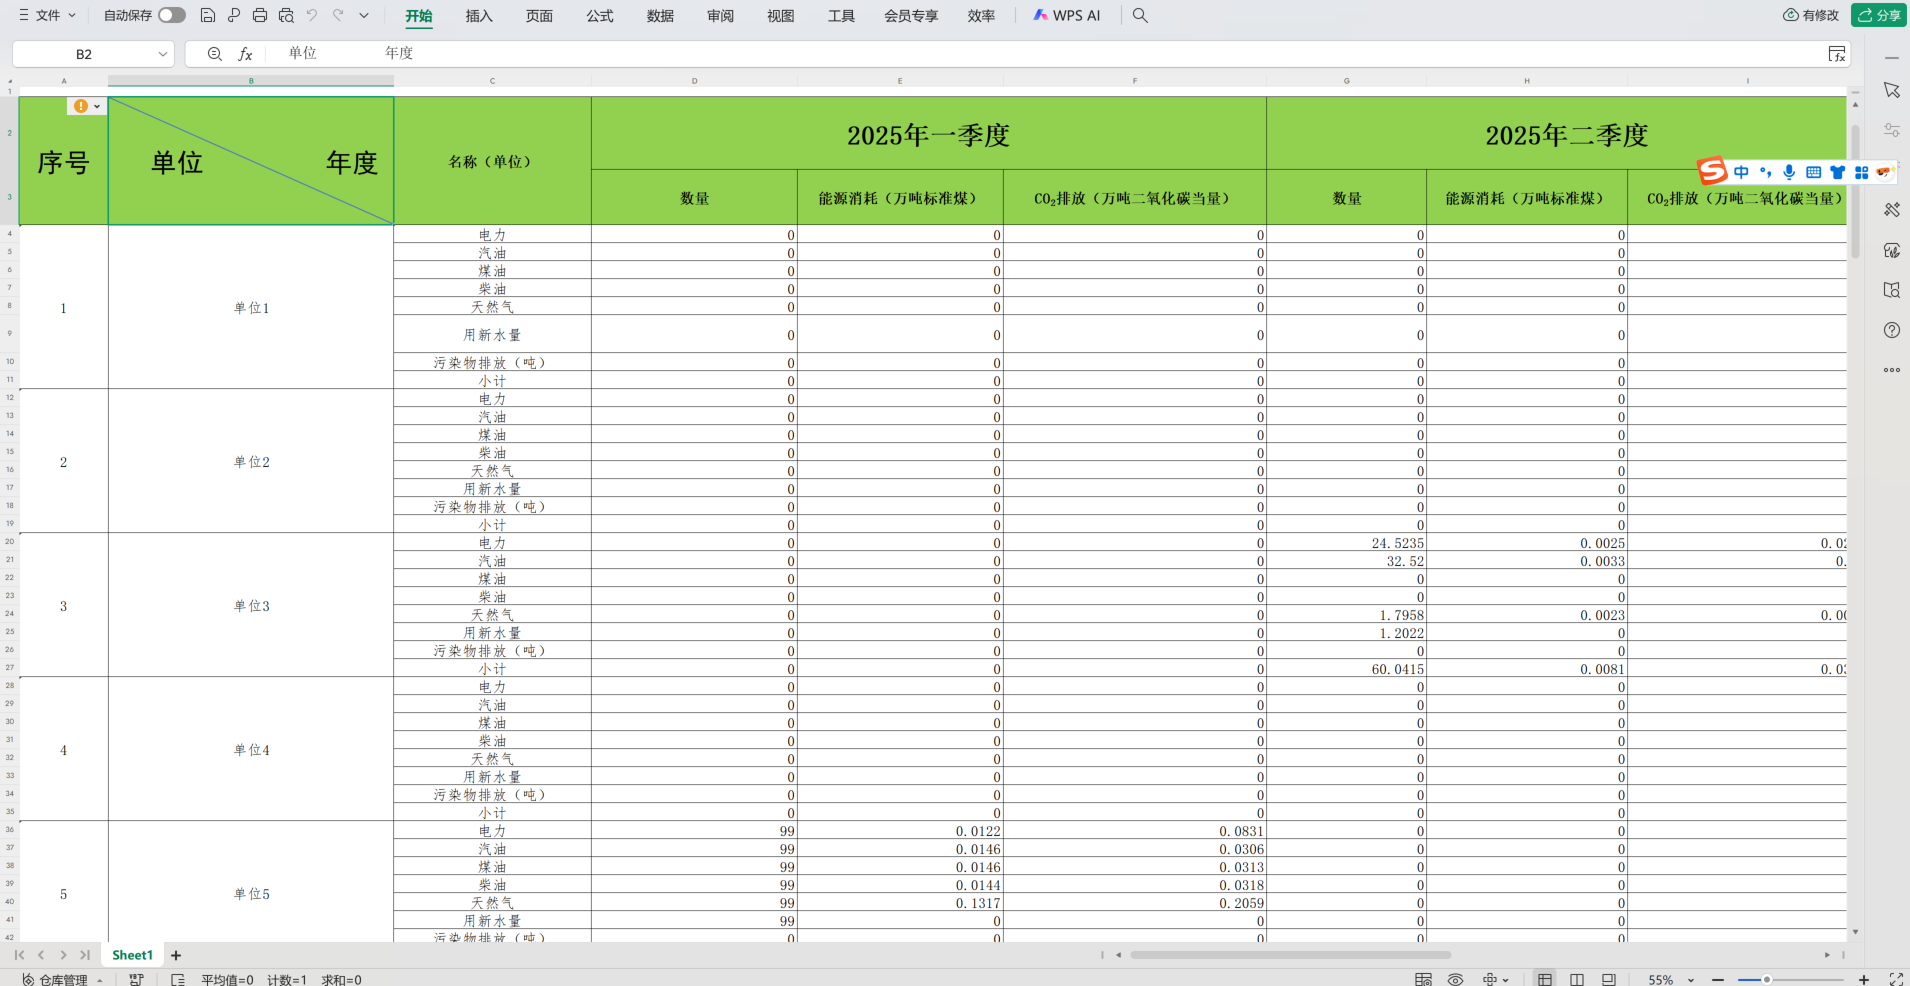Click the Print icon in the toolbar
Screen dimensions: 1910x986
[x=260, y=15]
